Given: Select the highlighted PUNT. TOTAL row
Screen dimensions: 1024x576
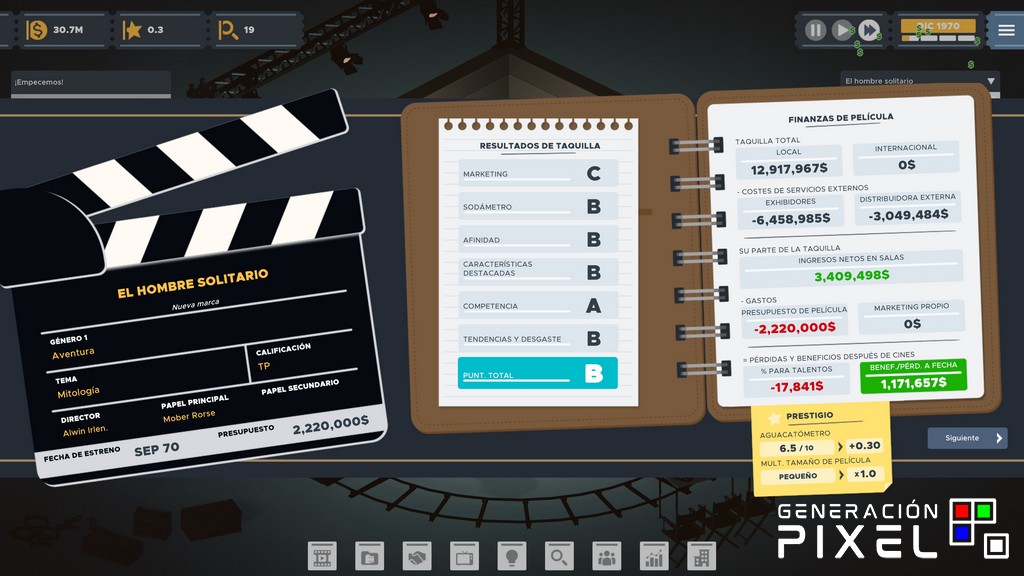Looking at the screenshot, I should click(537, 372).
